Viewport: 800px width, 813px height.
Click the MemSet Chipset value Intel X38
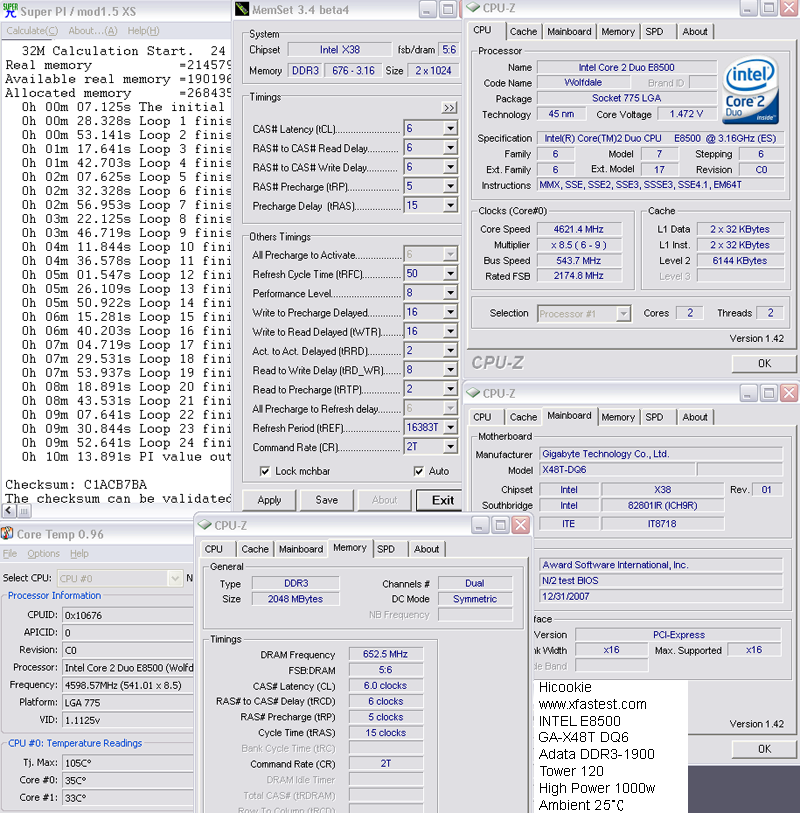click(x=340, y=50)
